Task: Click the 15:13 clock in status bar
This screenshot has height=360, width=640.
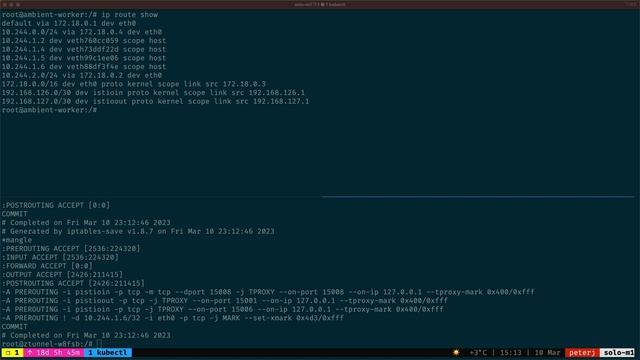Action: [510, 353]
